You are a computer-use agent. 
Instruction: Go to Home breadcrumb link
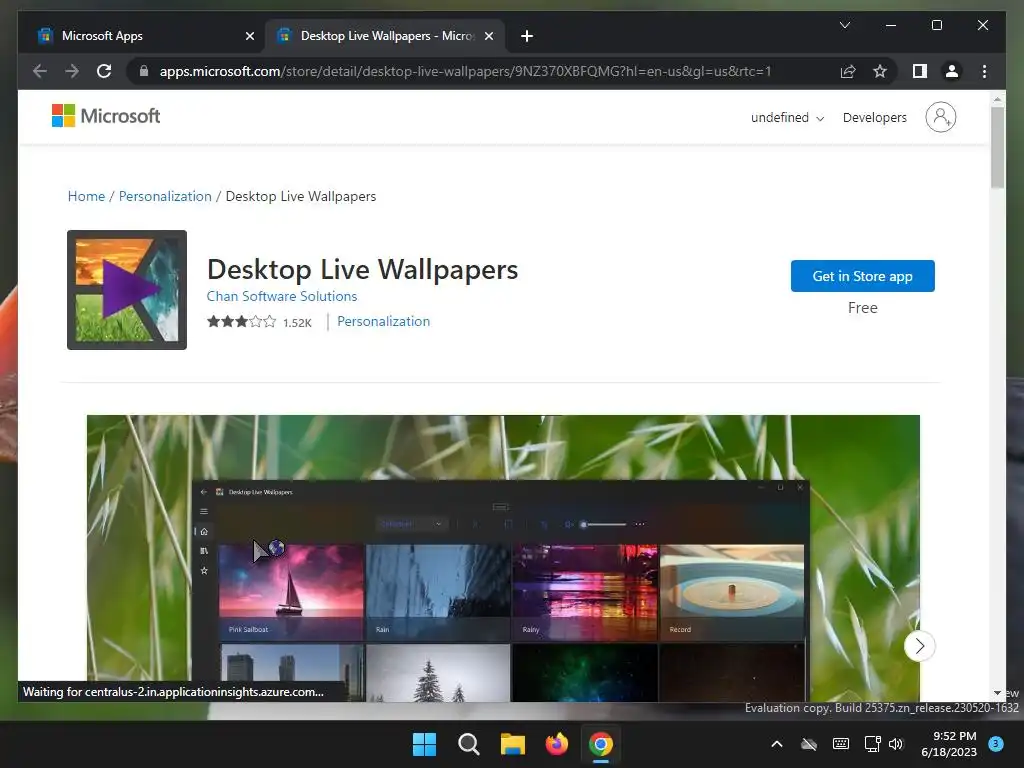86,196
